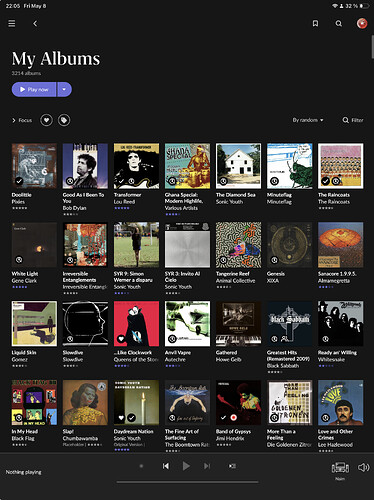The width and height of the screenshot is (374, 500).
Task: Click the checkmark badge on Daydream Nation cover
Action: [x=131, y=418]
